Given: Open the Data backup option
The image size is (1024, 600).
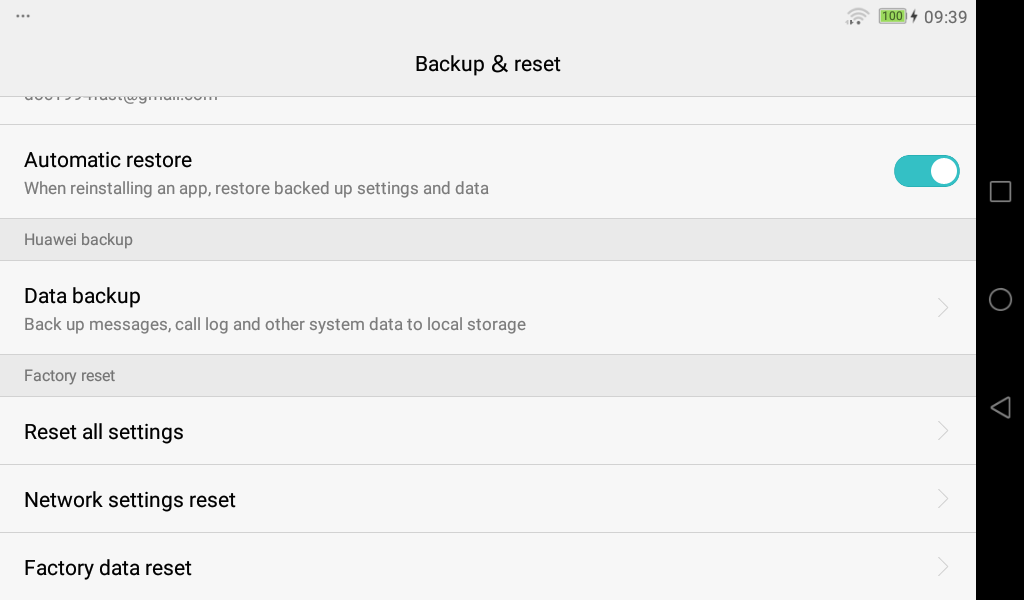Looking at the screenshot, I should point(82,296).
